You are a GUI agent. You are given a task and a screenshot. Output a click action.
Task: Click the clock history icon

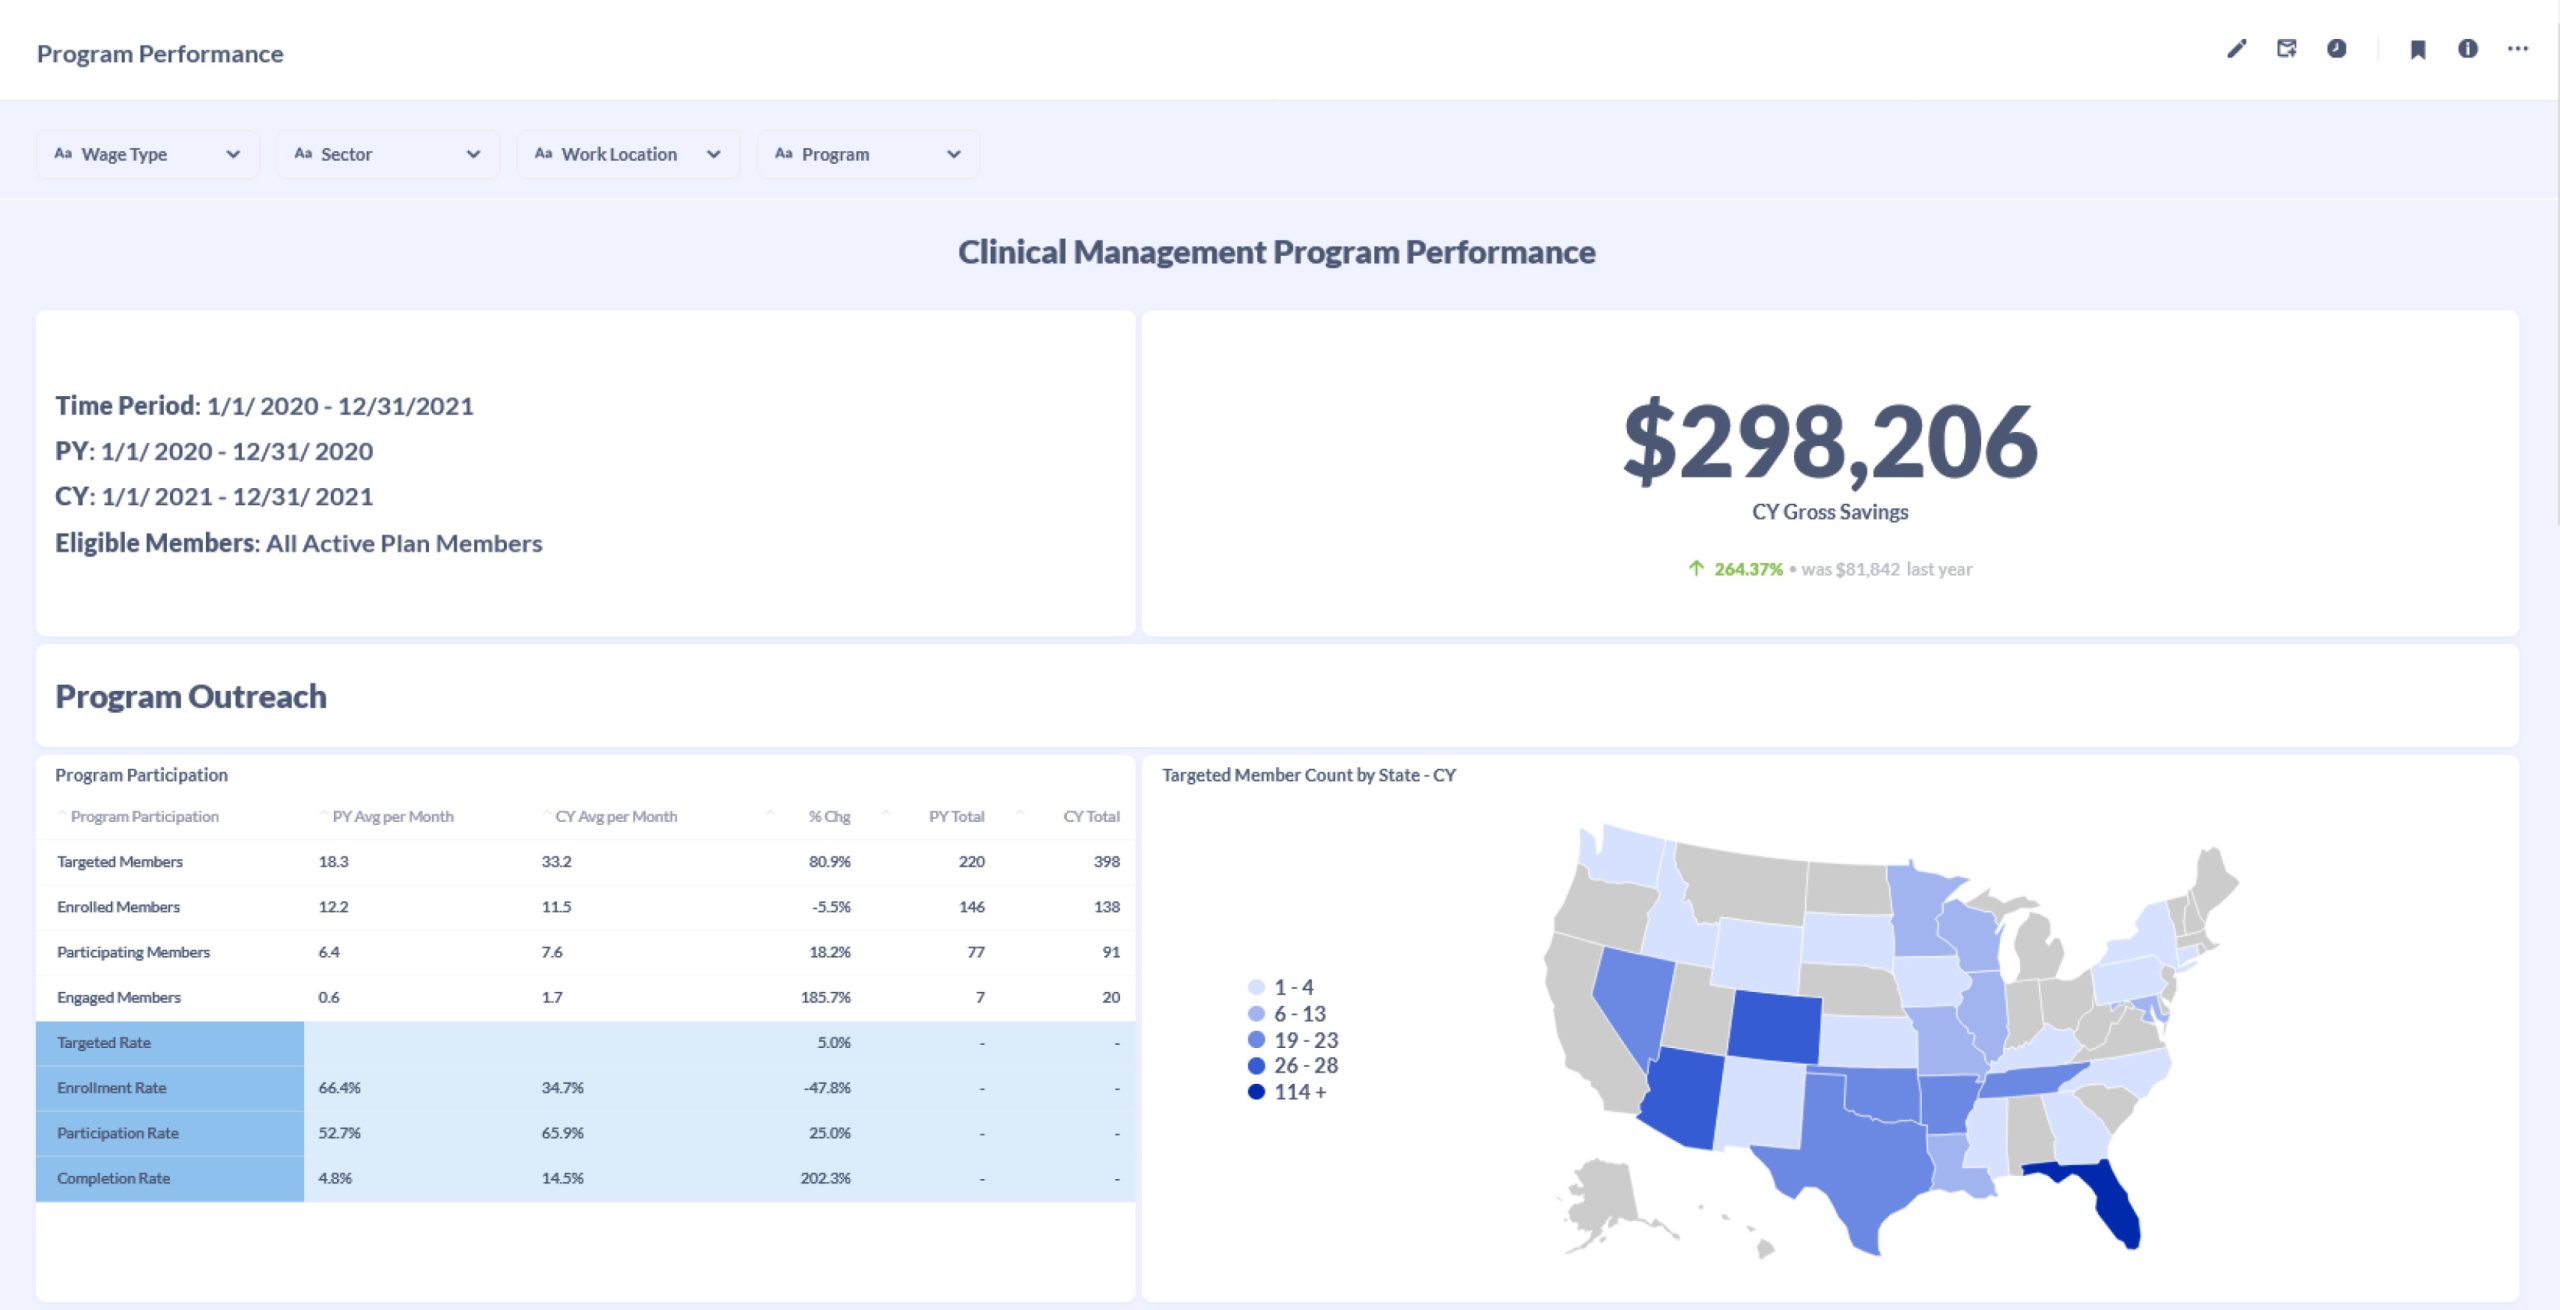point(2337,49)
